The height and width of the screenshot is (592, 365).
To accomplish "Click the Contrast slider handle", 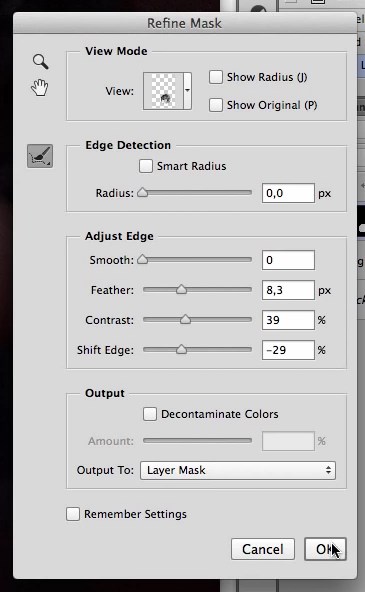I will [185, 319].
